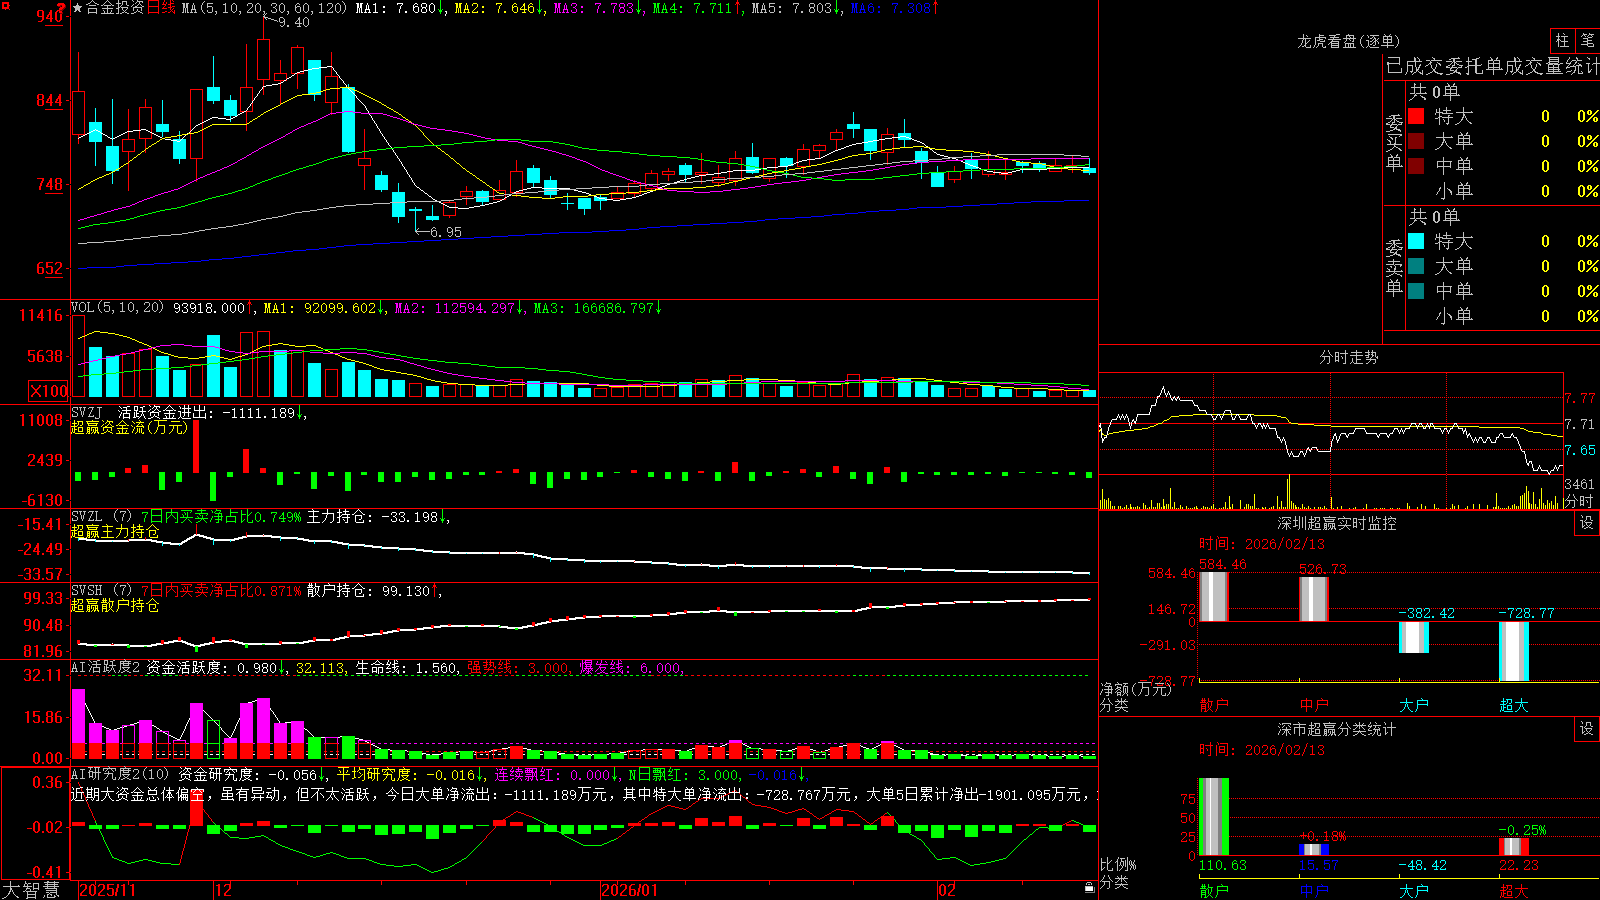Click the 9.40 high price annotation
This screenshot has height=900, width=1600.
(294, 22)
